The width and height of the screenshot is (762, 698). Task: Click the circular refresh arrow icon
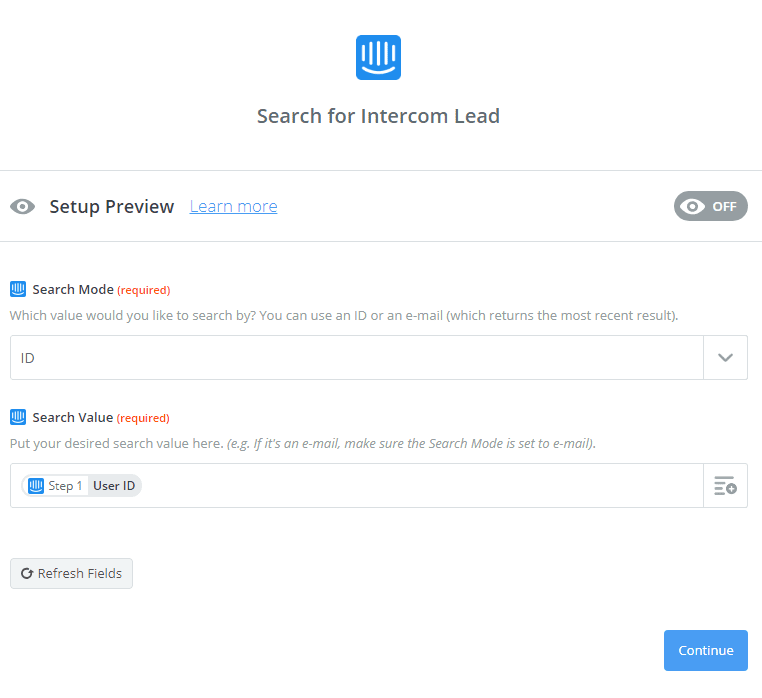pyautogui.click(x=27, y=574)
